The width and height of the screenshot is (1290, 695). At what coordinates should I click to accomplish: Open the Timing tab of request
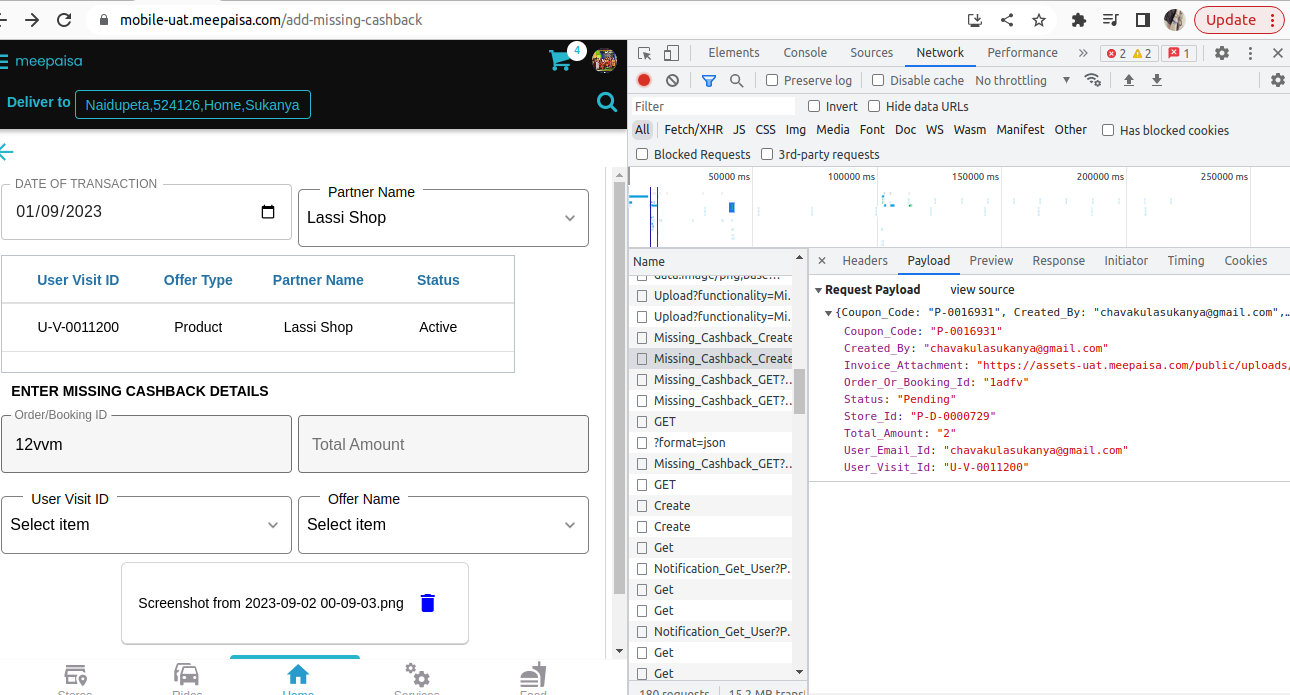(x=1186, y=261)
